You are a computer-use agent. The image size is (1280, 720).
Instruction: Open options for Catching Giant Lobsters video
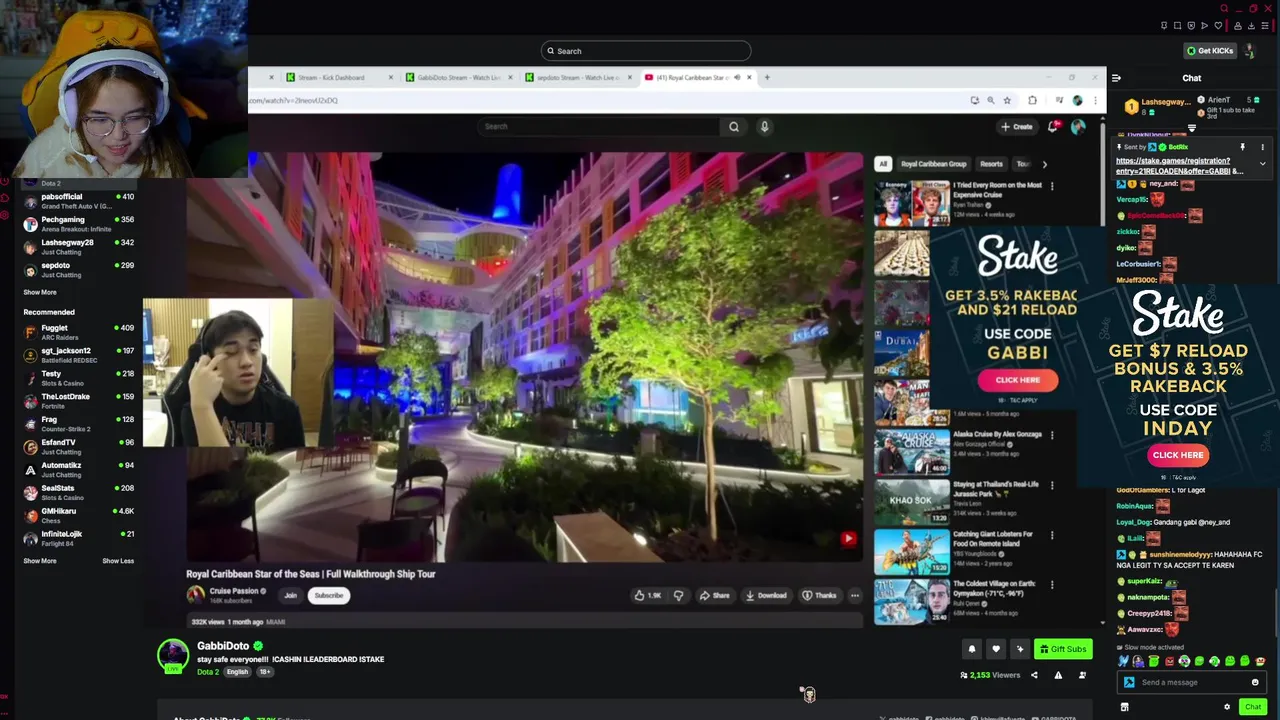click(x=1051, y=535)
